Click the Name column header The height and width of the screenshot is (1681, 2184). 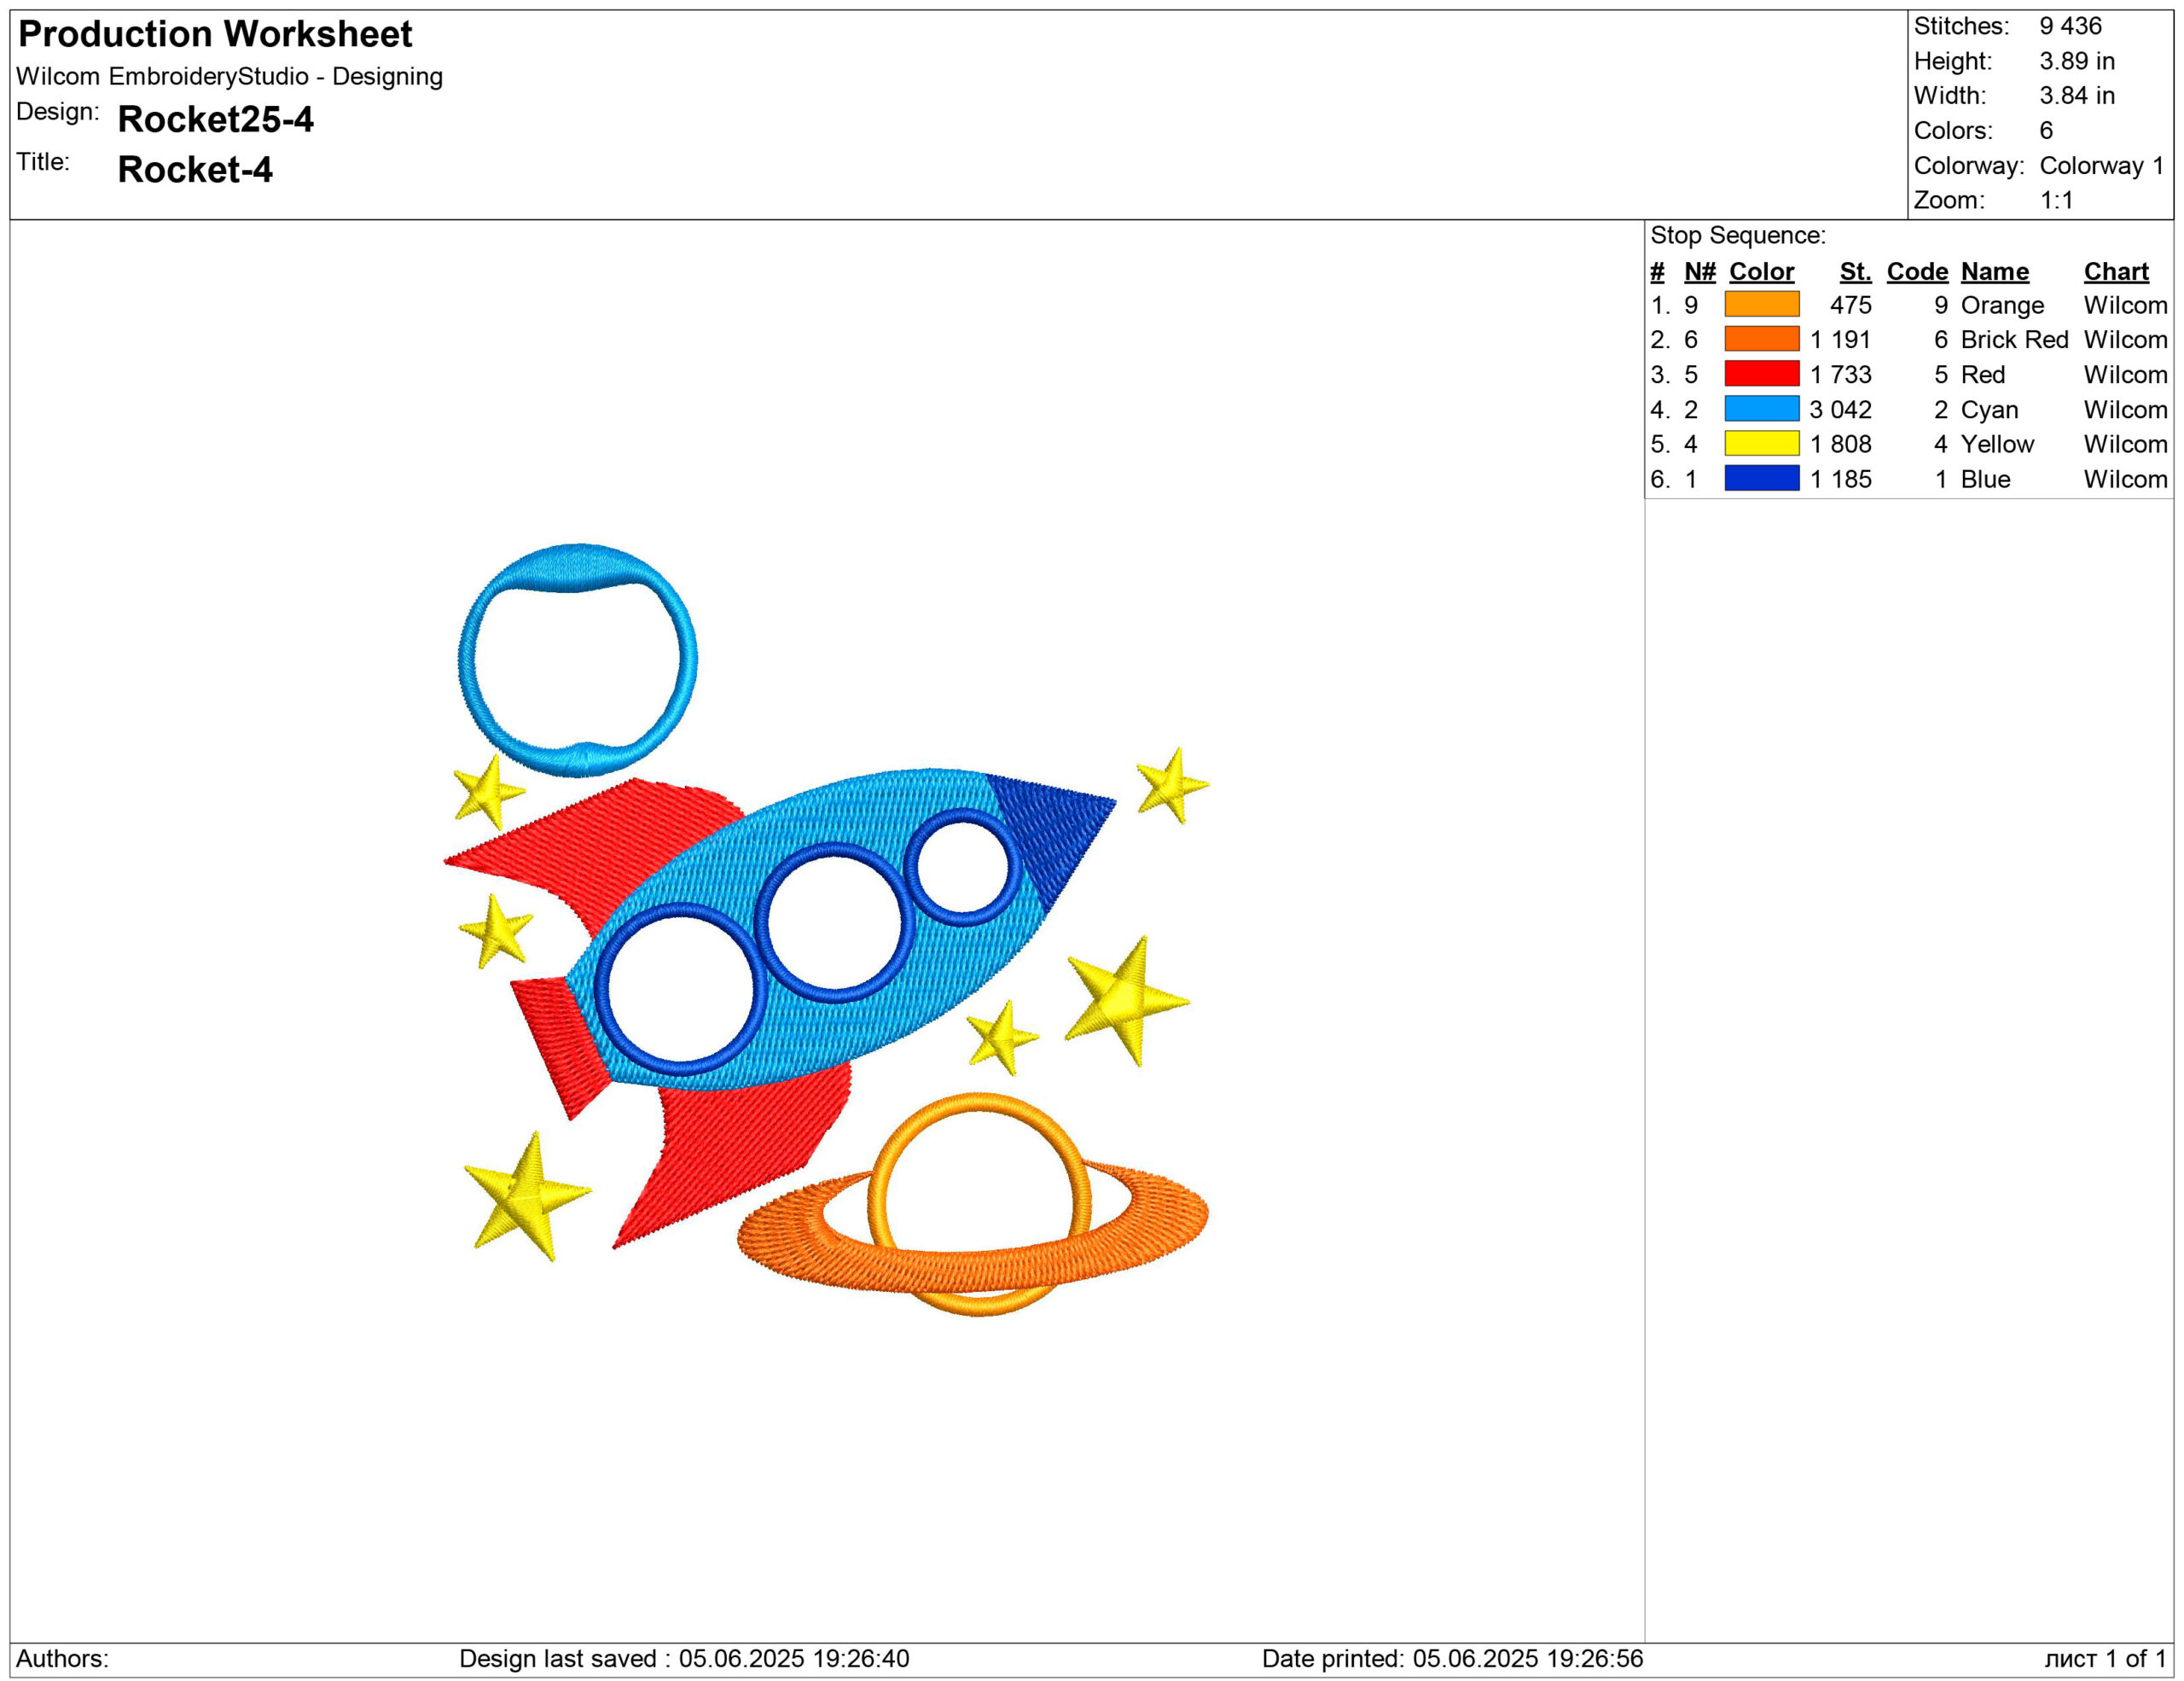tap(1994, 271)
